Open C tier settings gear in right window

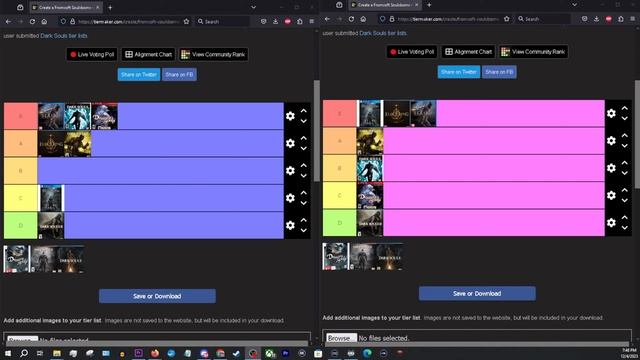(x=611, y=196)
